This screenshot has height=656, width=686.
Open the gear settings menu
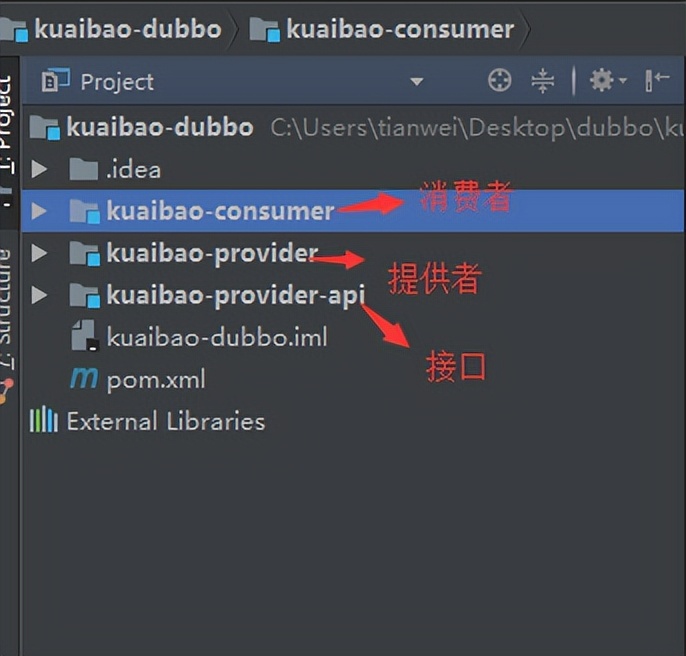click(608, 81)
